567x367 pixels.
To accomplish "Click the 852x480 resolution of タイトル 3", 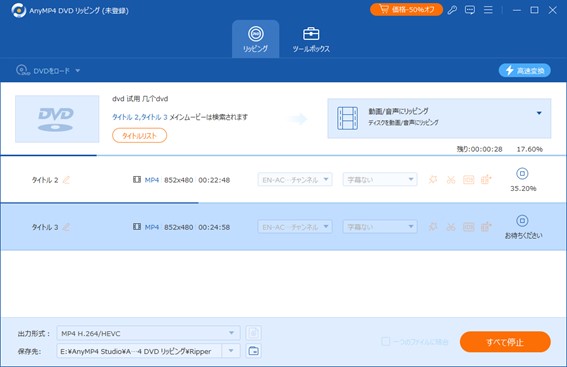I will (x=179, y=227).
